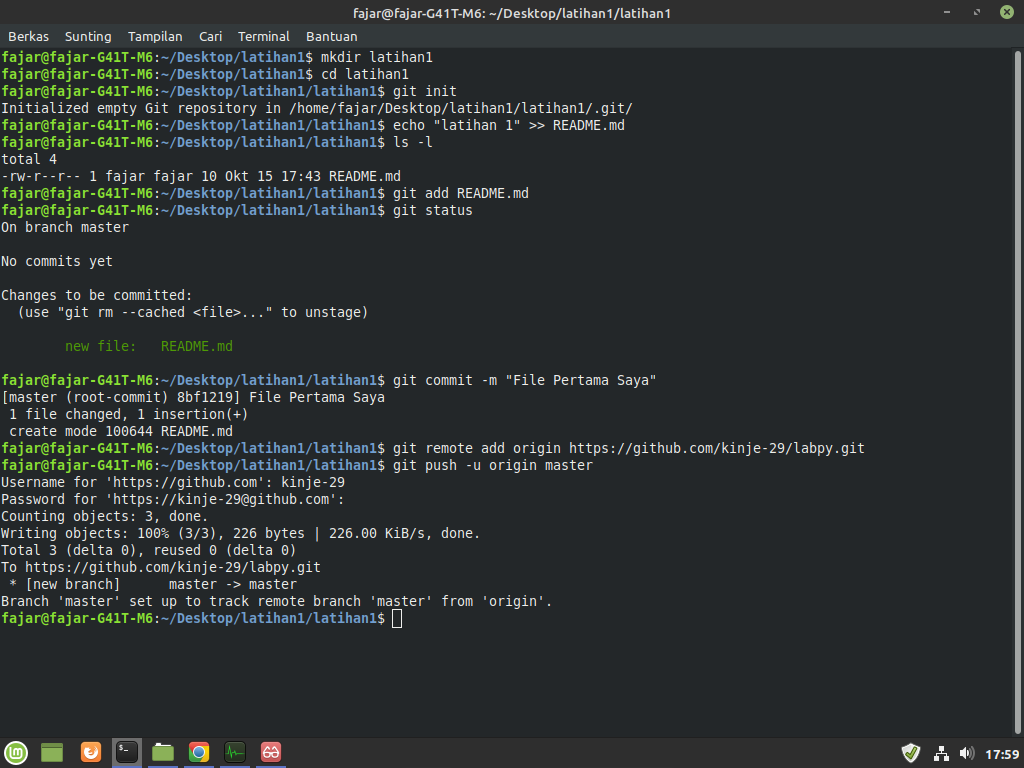1024x768 pixels.
Task: Click commit hash '8bf1219' text
Action: click(x=204, y=397)
